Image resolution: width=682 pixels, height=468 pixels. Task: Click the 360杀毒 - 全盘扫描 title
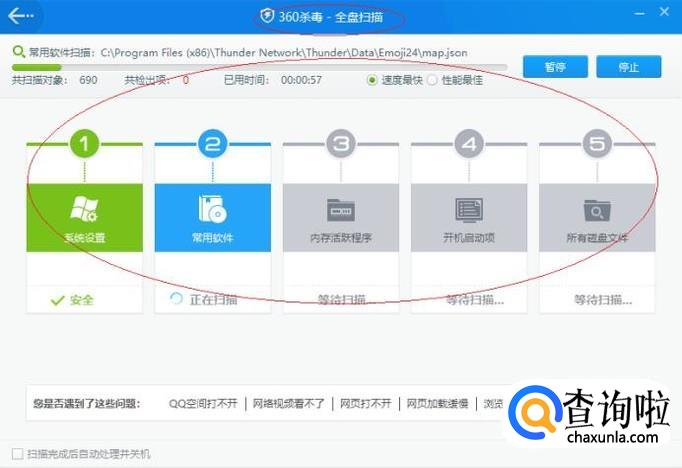click(331, 17)
